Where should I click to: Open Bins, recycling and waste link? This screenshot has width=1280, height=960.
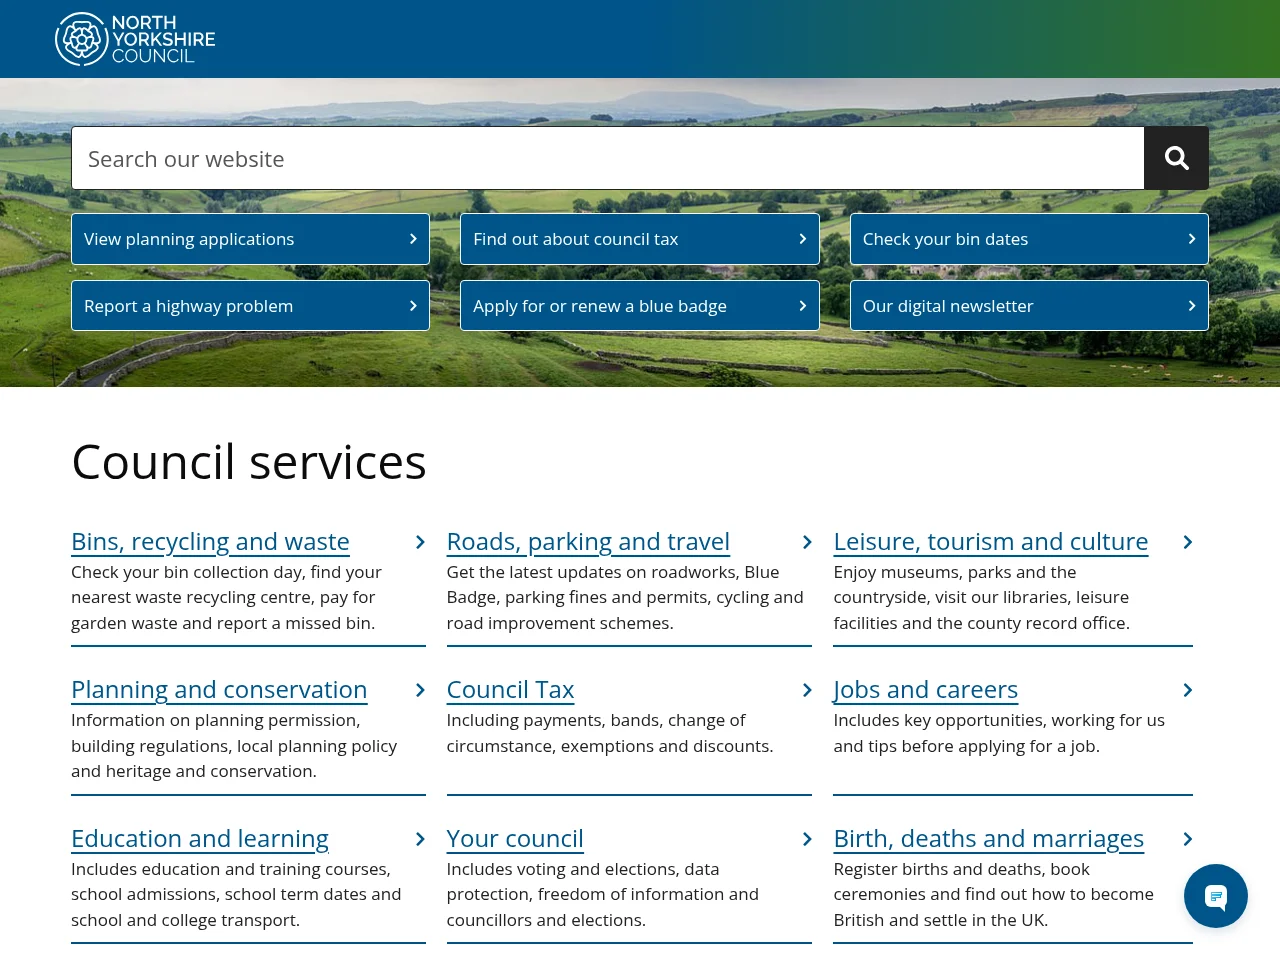[210, 542]
